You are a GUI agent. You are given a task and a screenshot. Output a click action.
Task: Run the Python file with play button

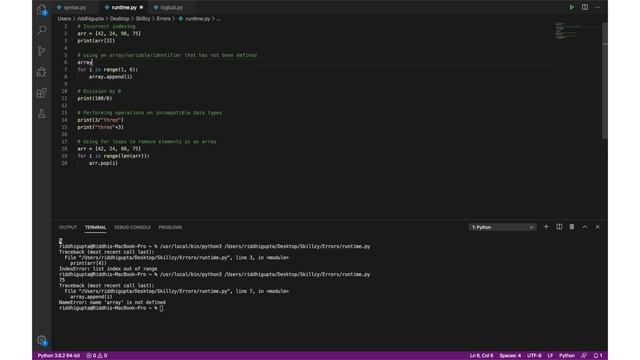pyautogui.click(x=571, y=7)
